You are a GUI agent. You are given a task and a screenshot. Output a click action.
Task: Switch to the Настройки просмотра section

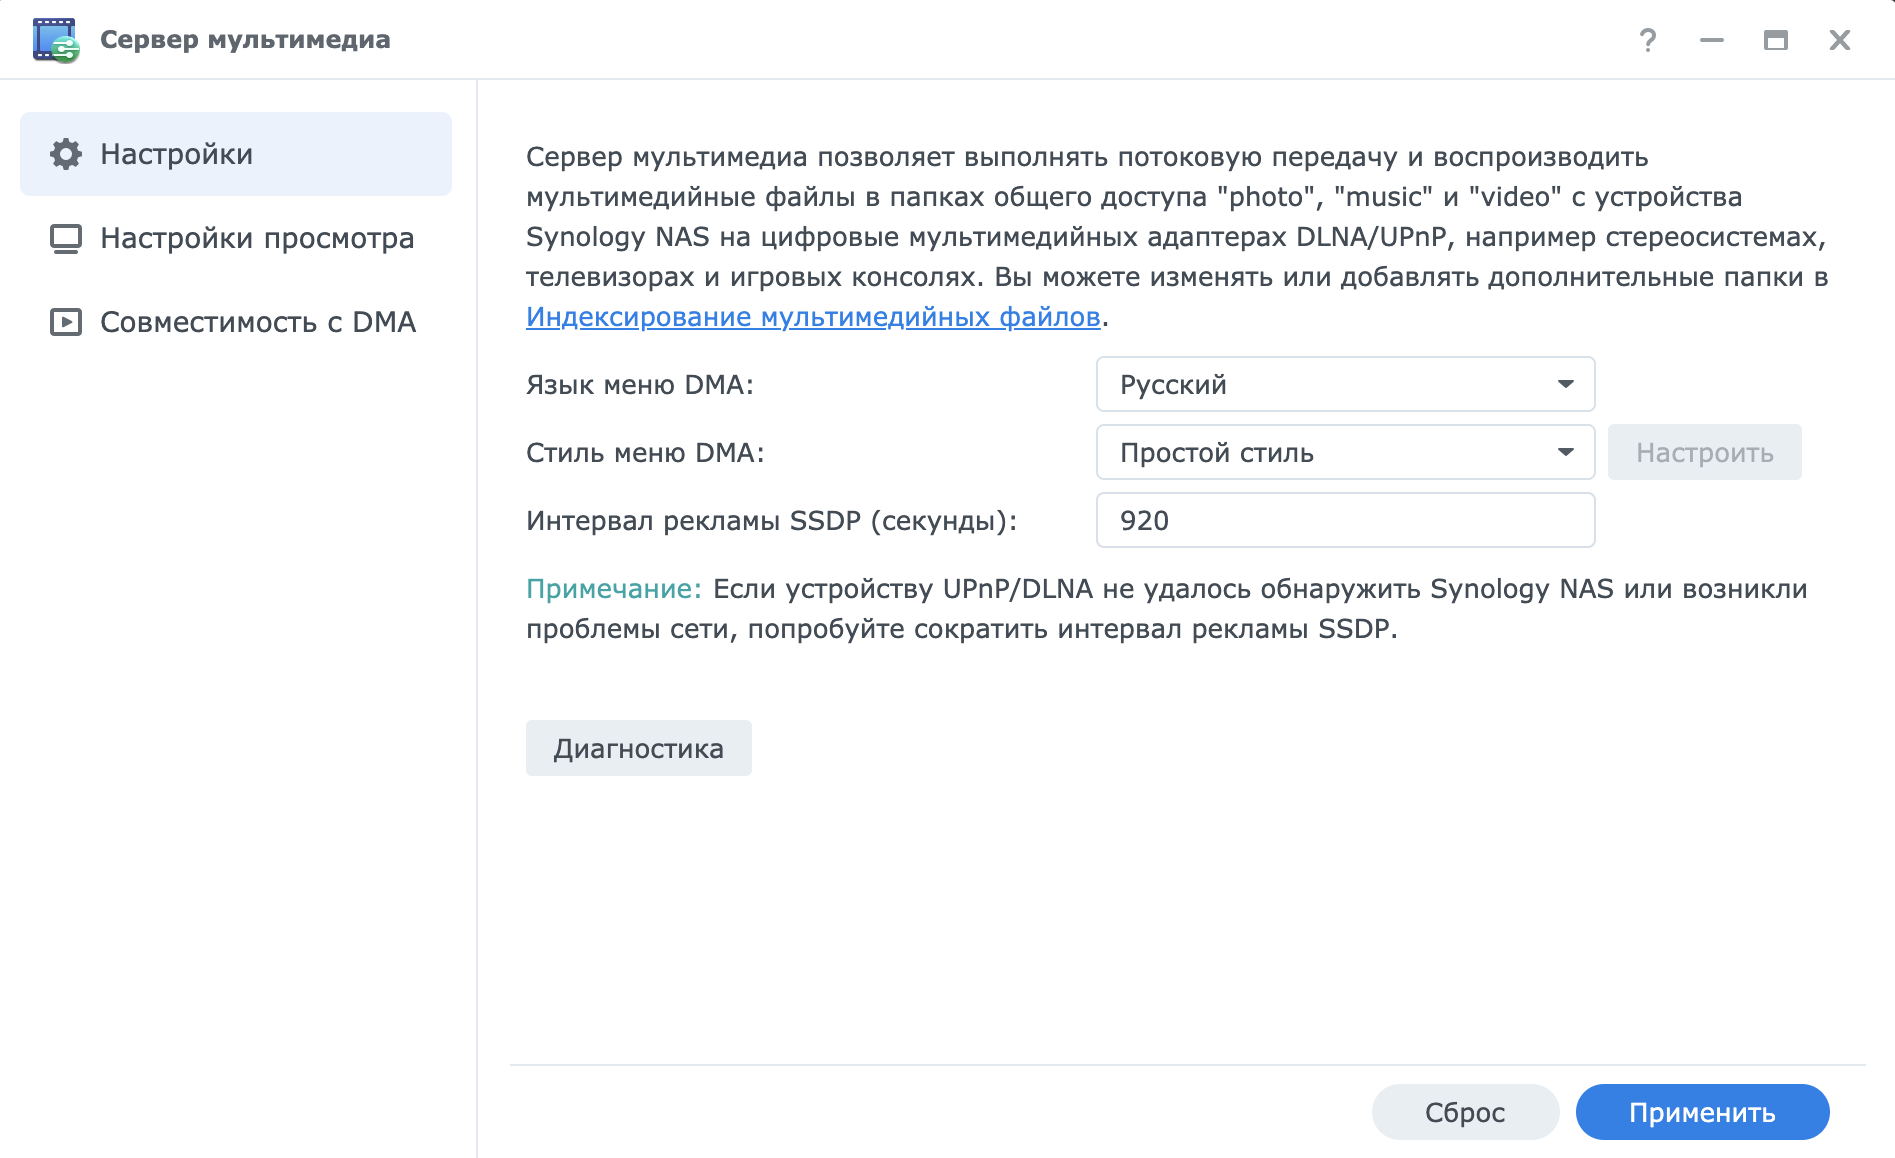point(257,238)
